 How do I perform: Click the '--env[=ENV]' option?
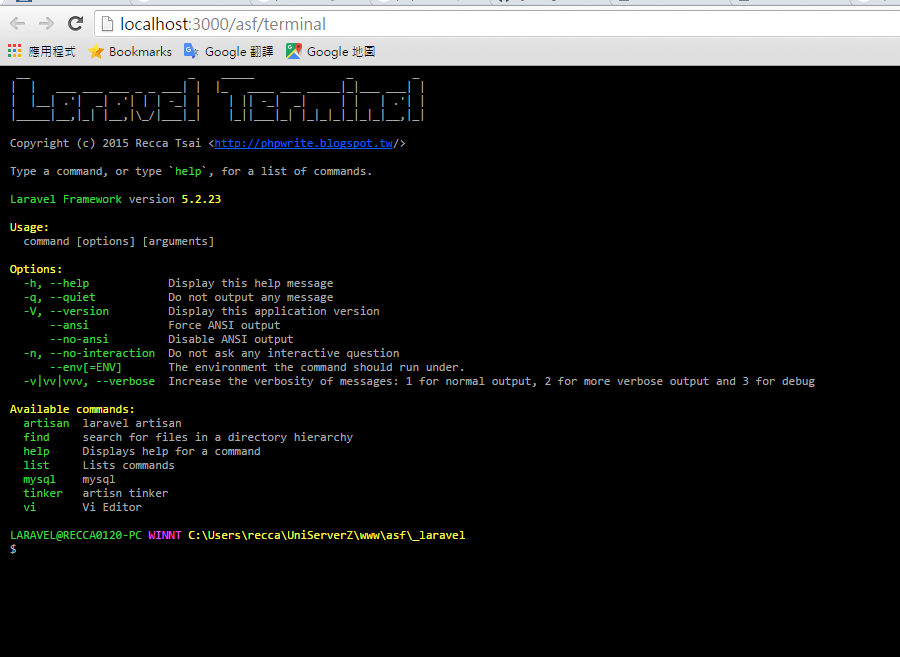tap(86, 367)
